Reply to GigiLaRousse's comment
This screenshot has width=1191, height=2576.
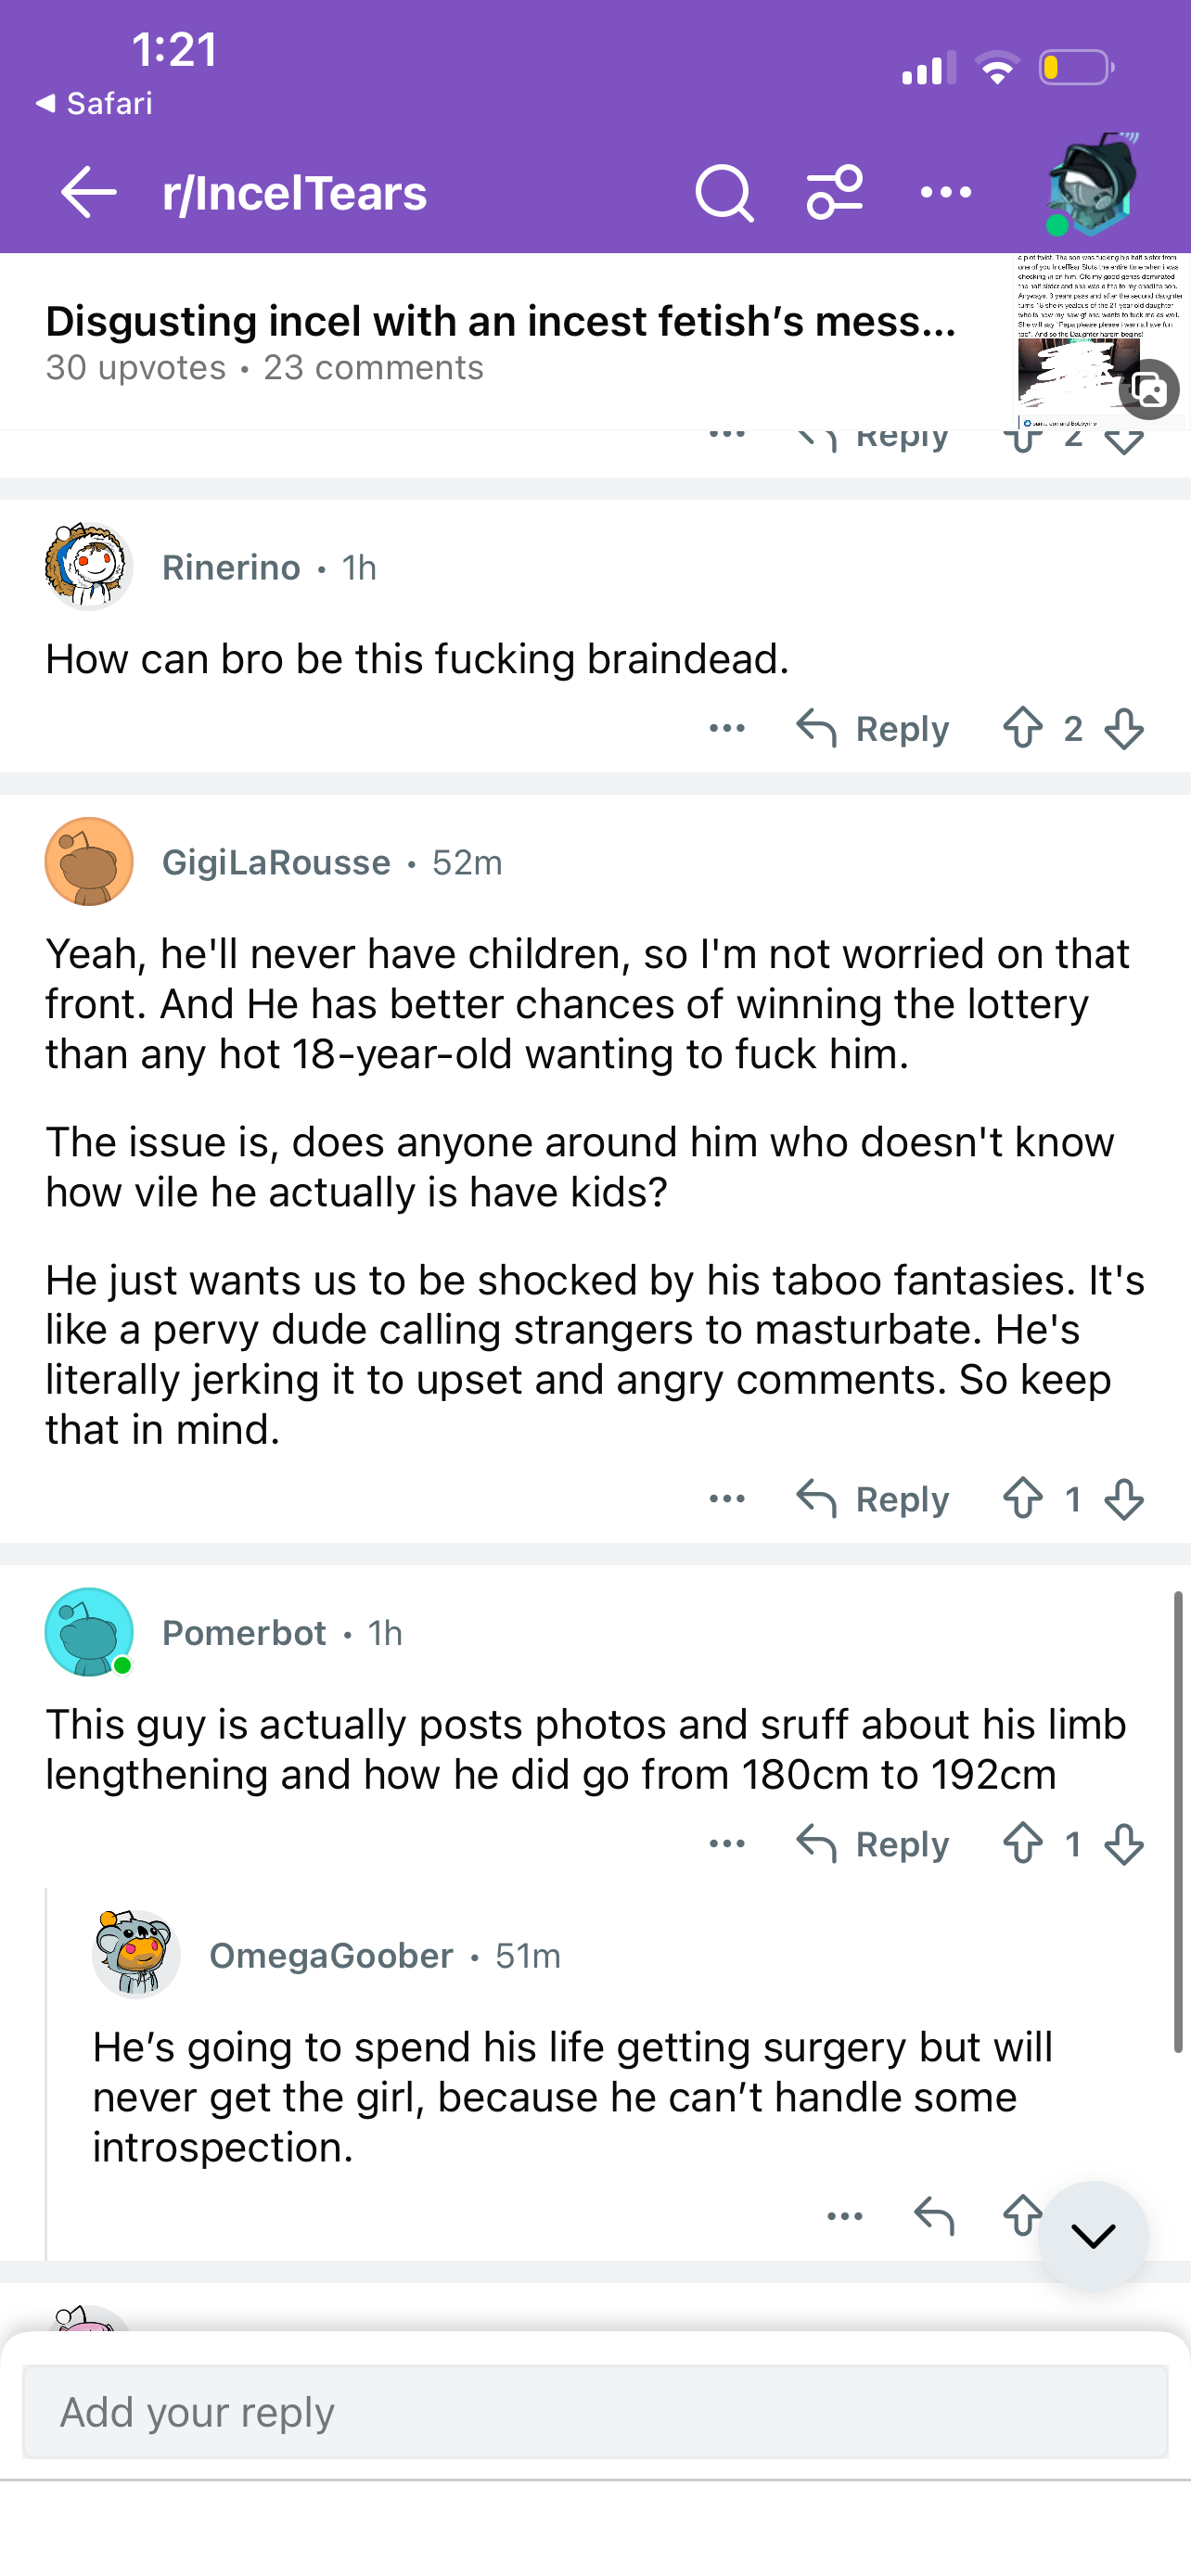(873, 1499)
